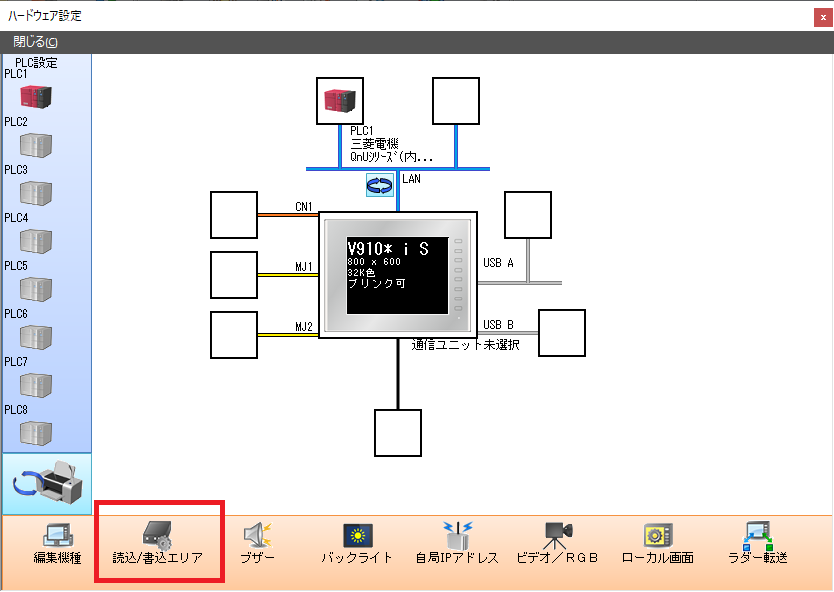This screenshot has width=834, height=592.
Task: Open the 自局IPアドレス settings
Action: pyautogui.click(x=457, y=543)
